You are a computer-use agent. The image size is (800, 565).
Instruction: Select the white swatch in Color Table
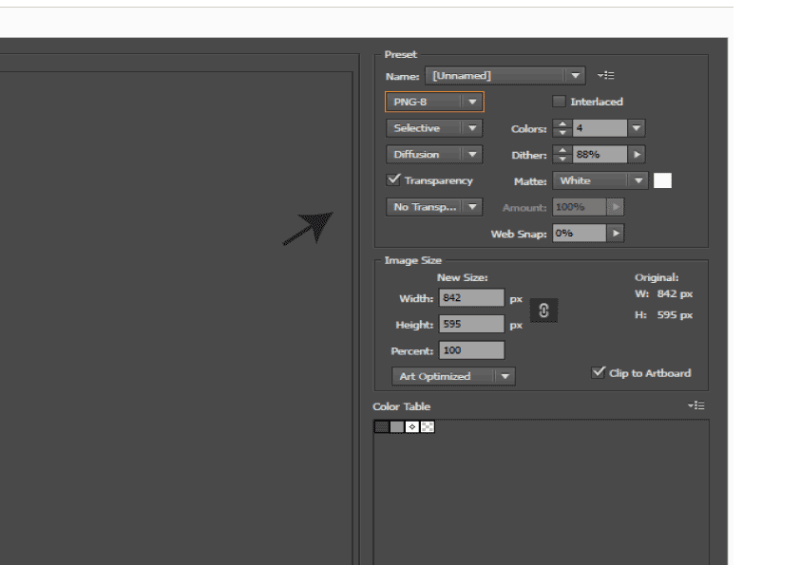(x=412, y=427)
